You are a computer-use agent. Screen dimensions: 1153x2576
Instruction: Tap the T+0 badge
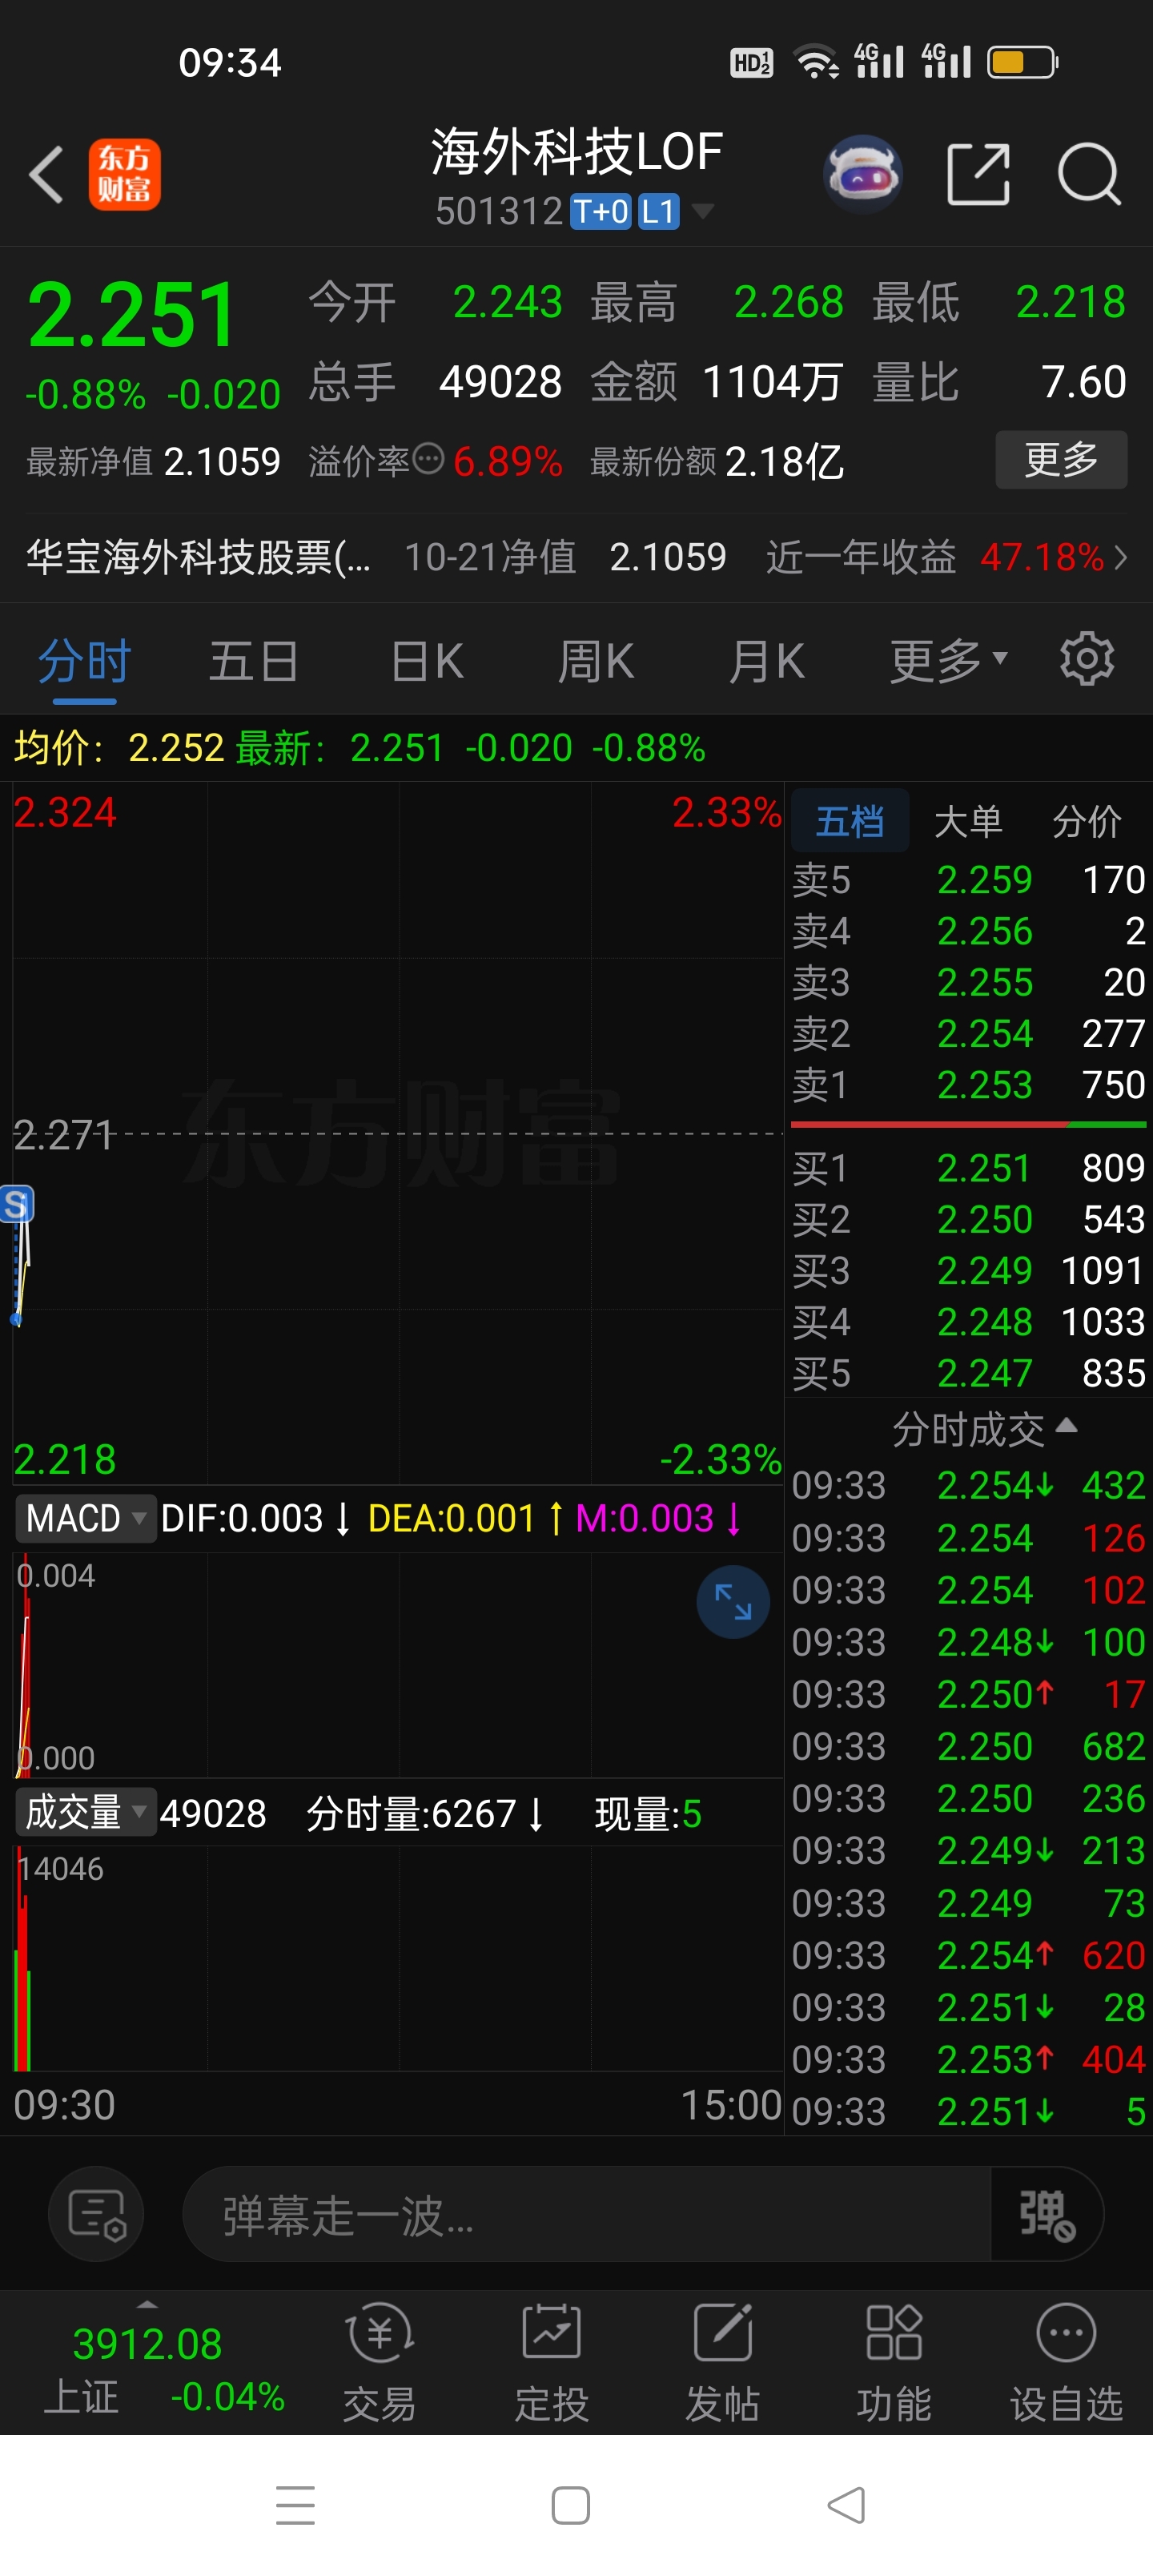coord(600,212)
